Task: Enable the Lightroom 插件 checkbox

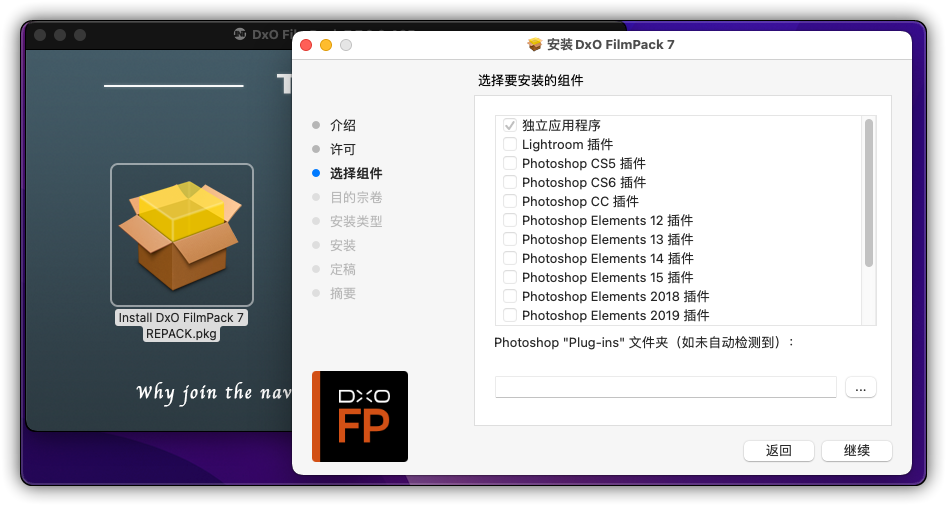Action: point(510,144)
